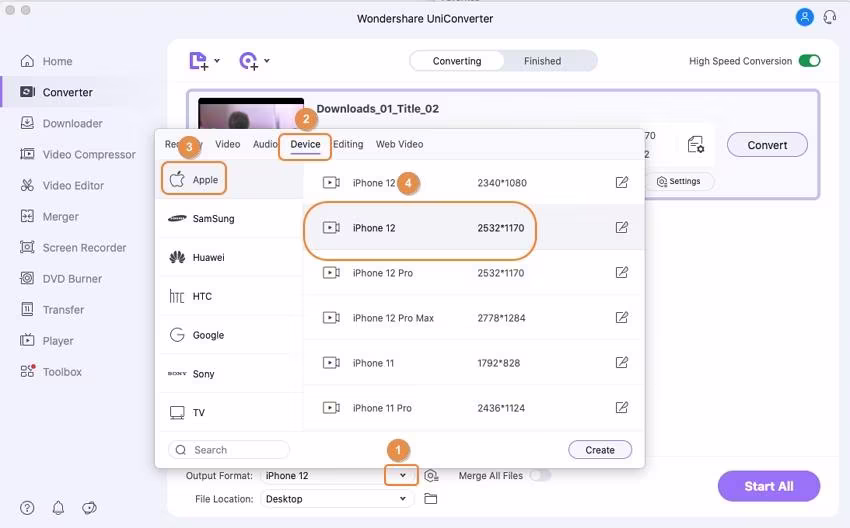Click the Convert button

[767, 145]
